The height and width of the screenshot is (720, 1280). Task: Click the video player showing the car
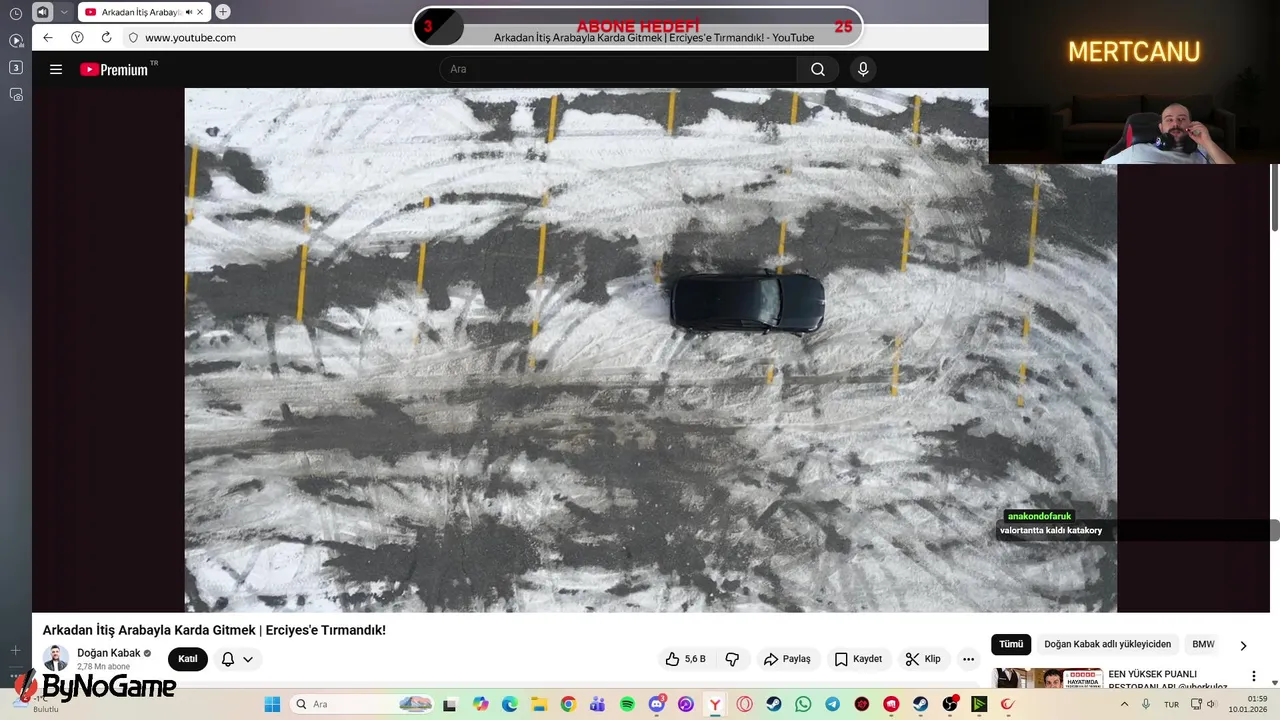click(650, 350)
